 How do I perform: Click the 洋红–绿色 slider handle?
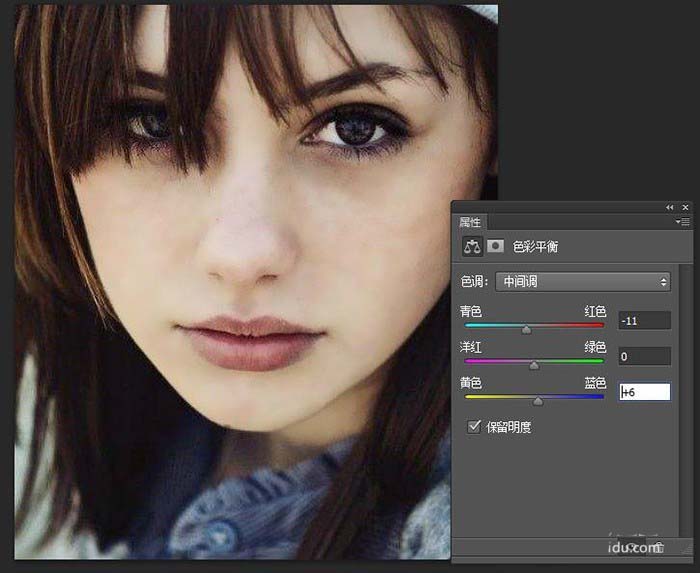point(533,365)
